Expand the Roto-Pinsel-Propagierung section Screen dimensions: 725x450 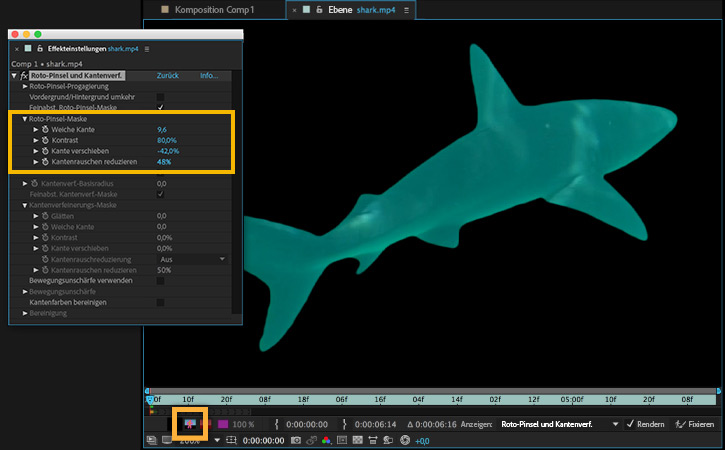tap(26, 87)
